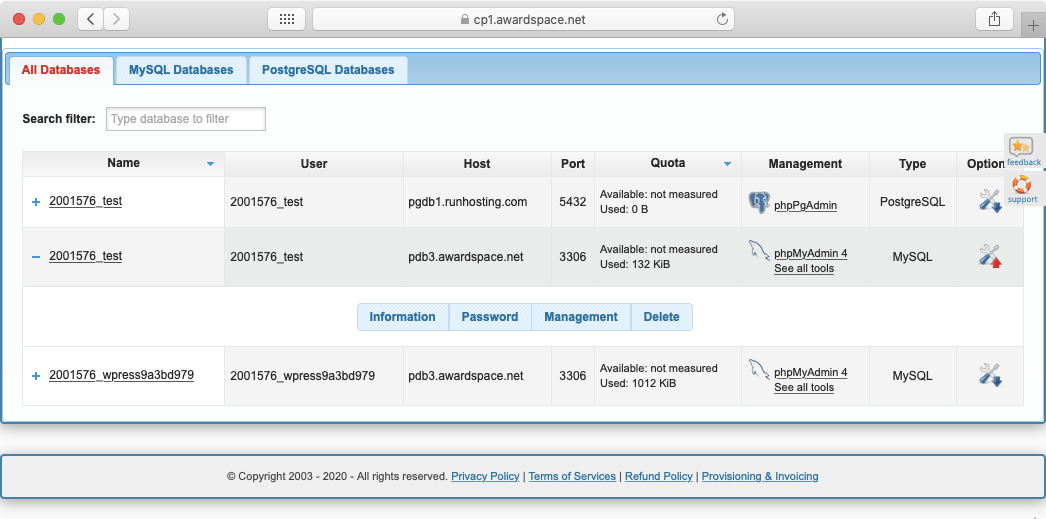Click the feedback star icon

pos(1021,147)
